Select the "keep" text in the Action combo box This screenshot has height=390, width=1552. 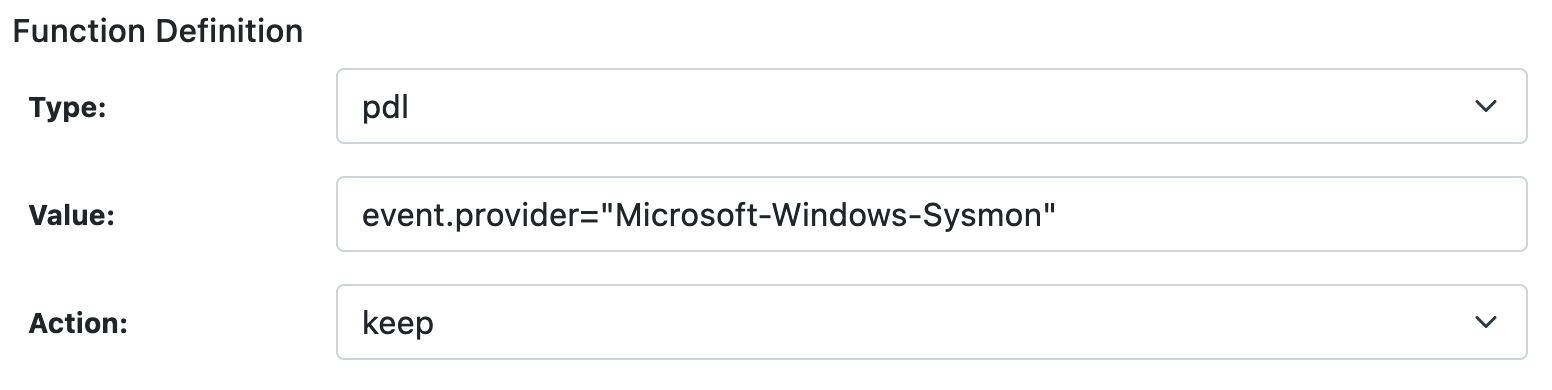pyautogui.click(x=398, y=323)
